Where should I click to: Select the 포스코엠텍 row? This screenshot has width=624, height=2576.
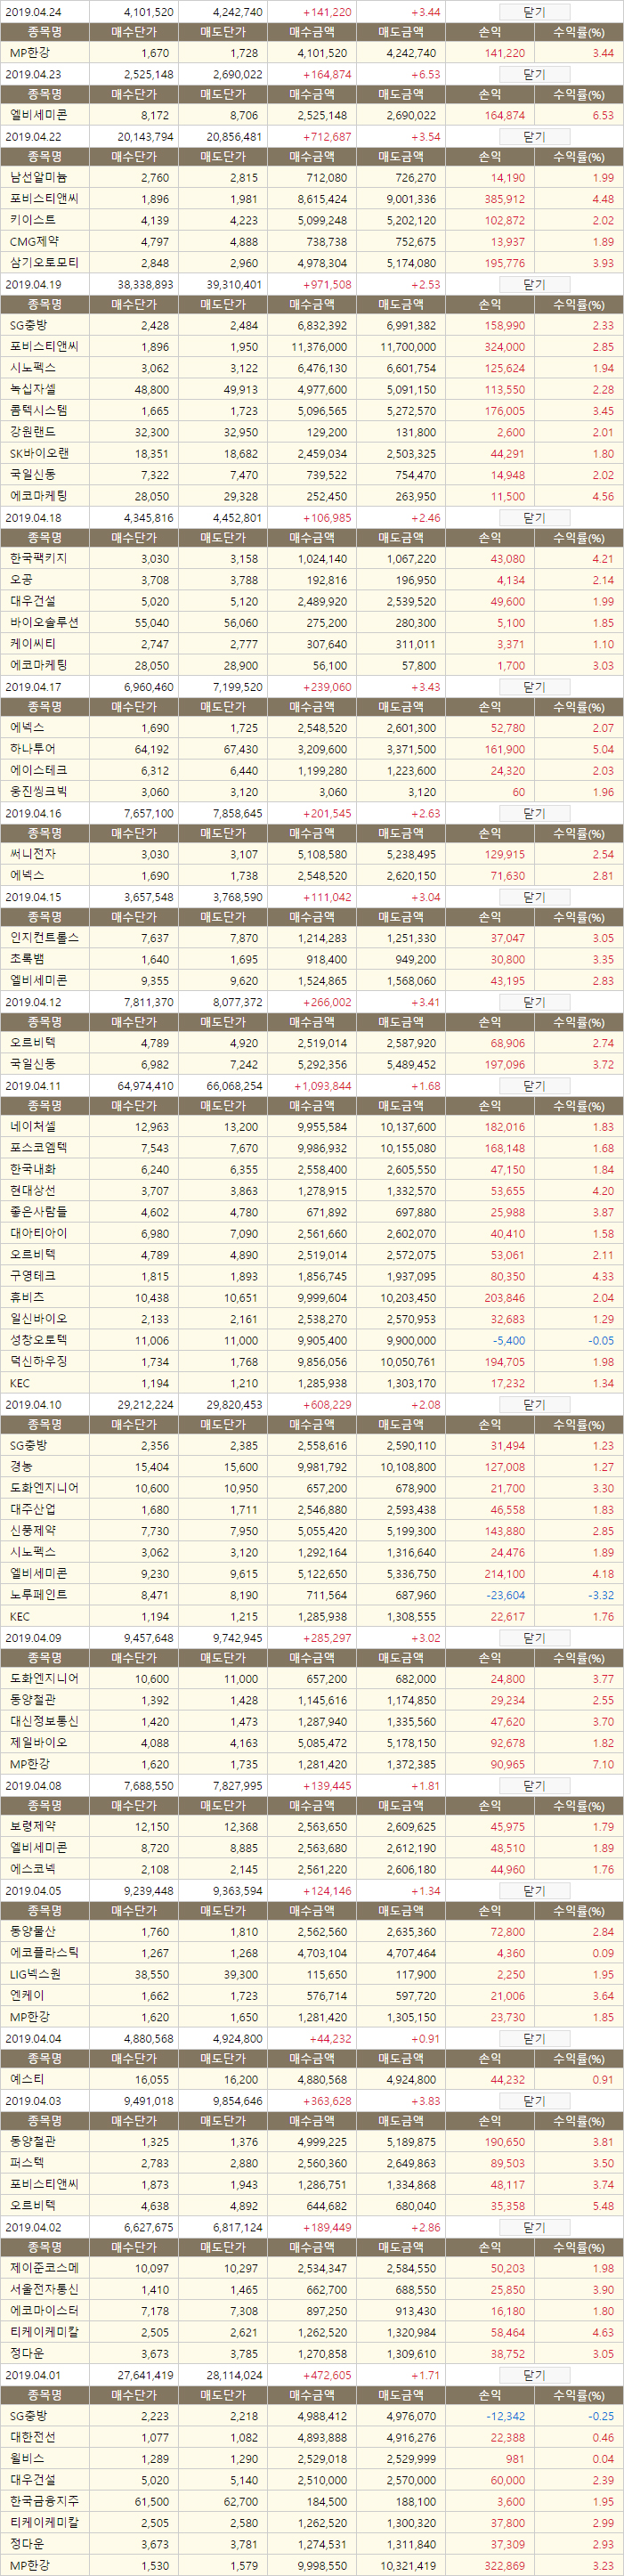pyautogui.click(x=312, y=1148)
